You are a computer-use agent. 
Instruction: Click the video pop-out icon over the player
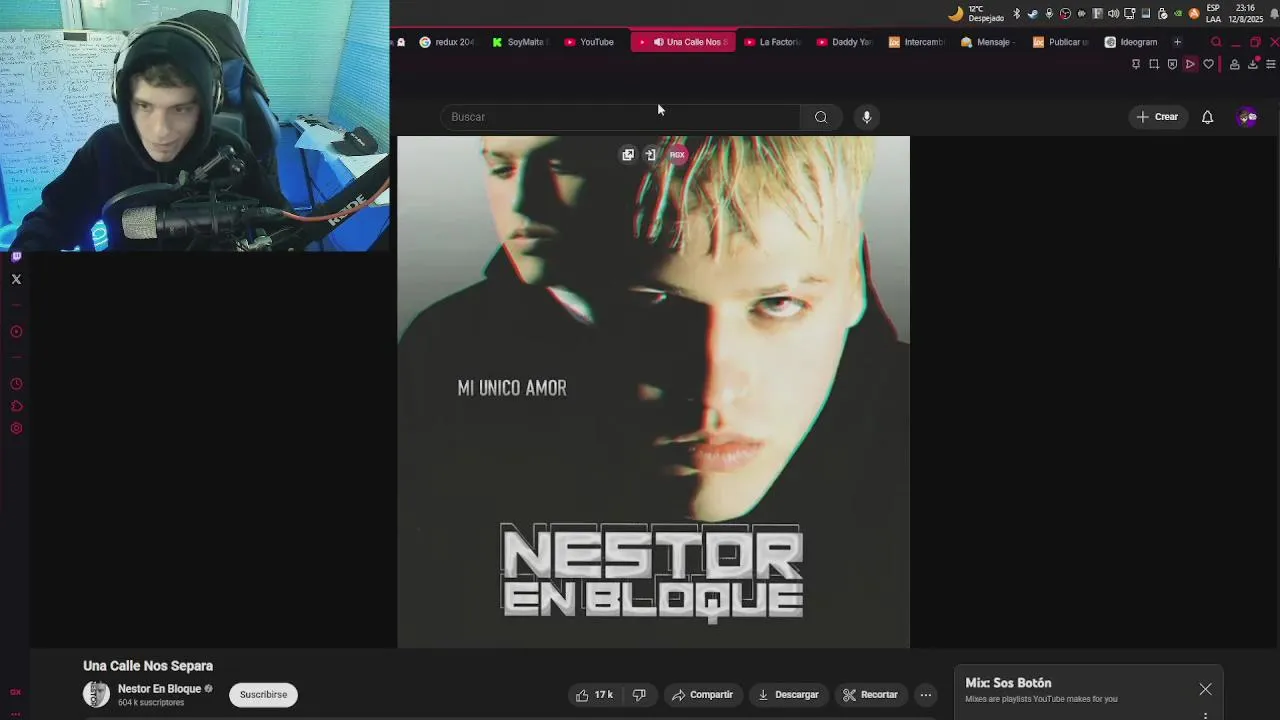(628, 155)
